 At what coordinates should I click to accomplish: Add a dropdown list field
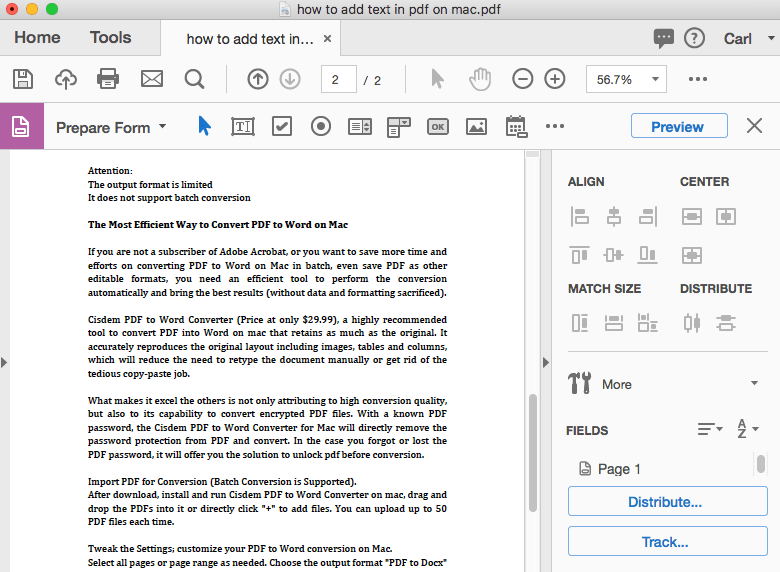(x=398, y=127)
